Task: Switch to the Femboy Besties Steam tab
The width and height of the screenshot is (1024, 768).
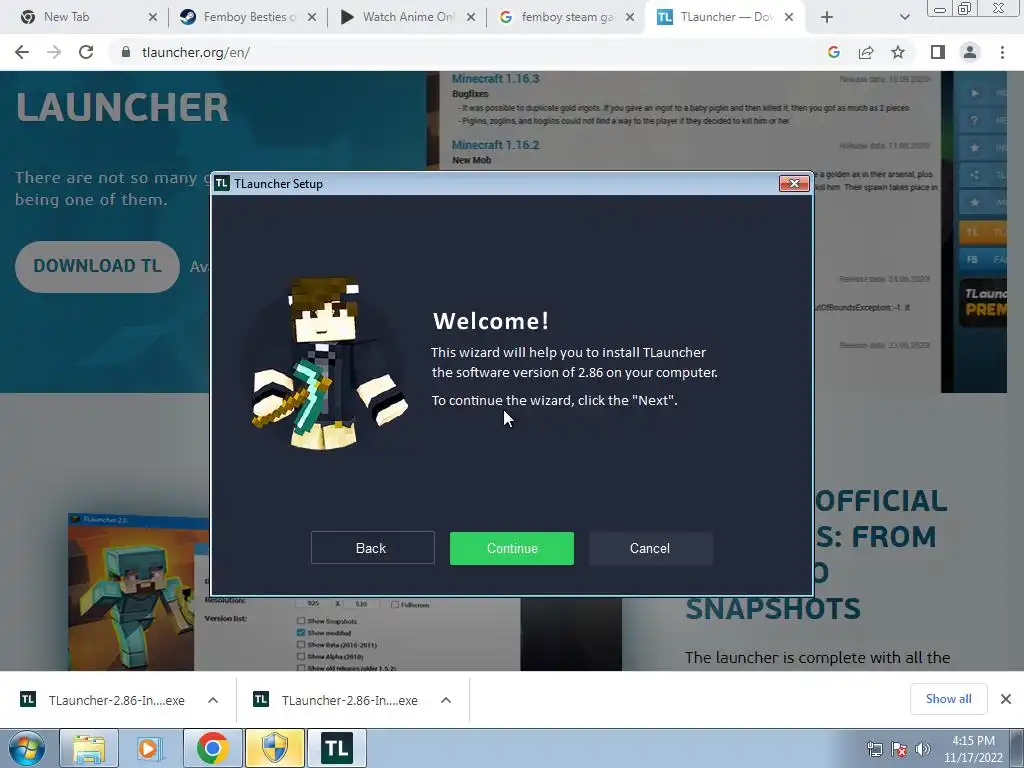Action: pyautogui.click(x=247, y=17)
